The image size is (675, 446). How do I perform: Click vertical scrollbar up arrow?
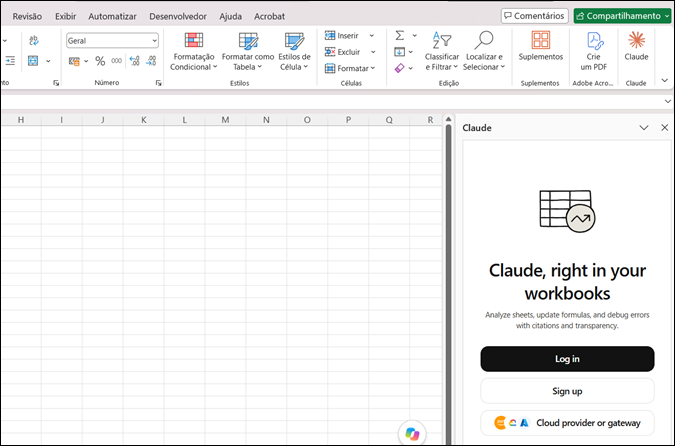(448, 119)
